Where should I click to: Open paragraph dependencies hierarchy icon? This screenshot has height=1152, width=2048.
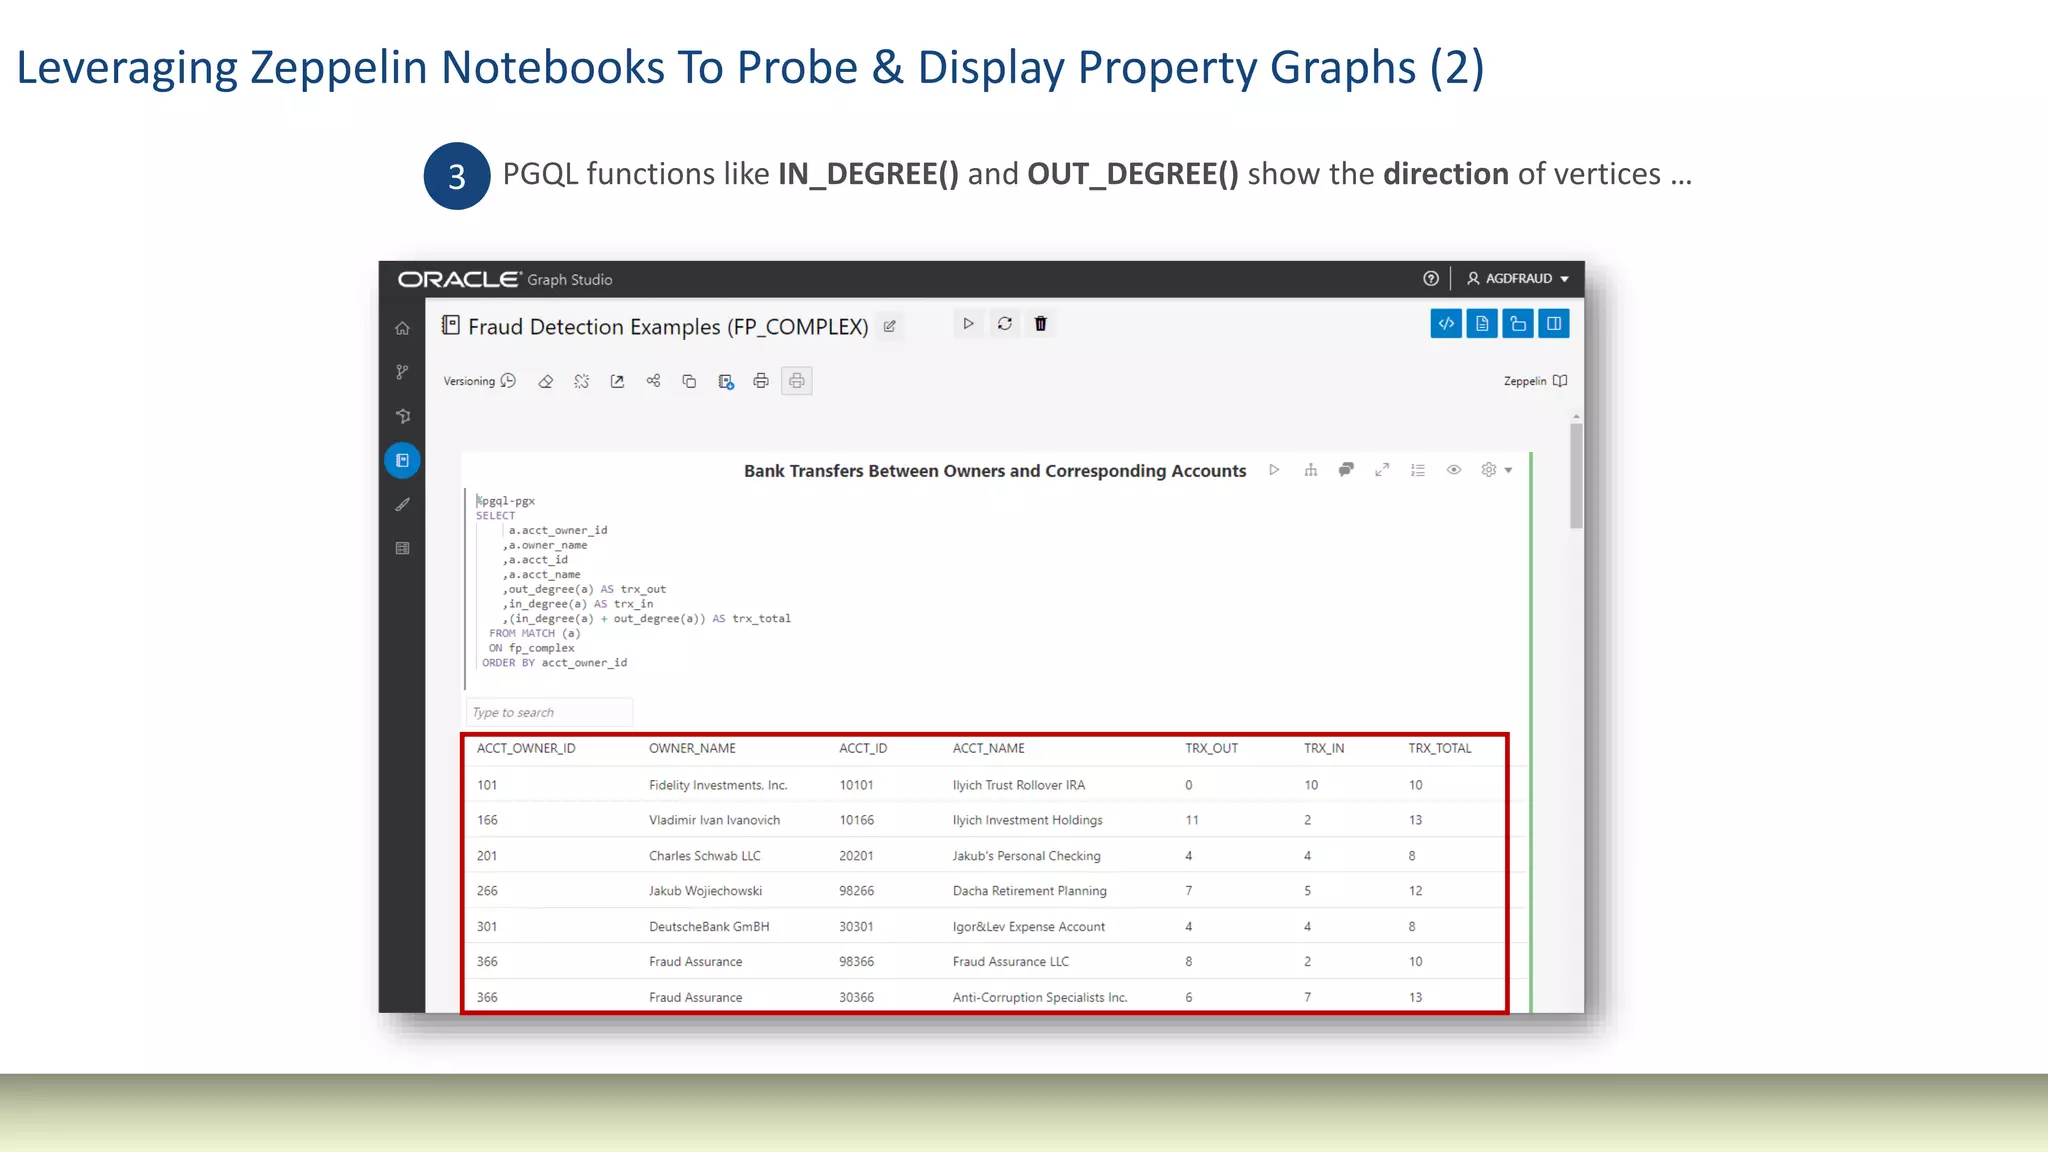1310,470
